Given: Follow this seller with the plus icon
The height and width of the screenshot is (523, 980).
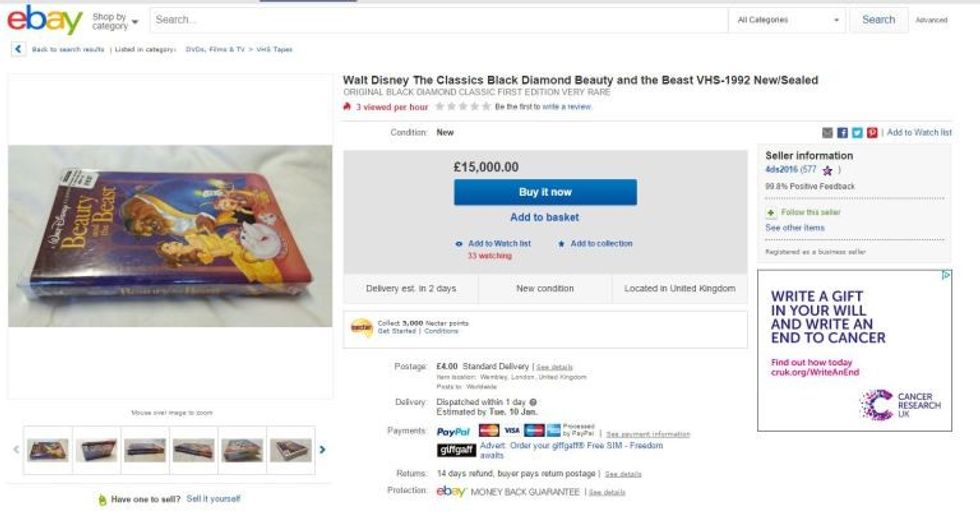Looking at the screenshot, I should pos(771,213).
